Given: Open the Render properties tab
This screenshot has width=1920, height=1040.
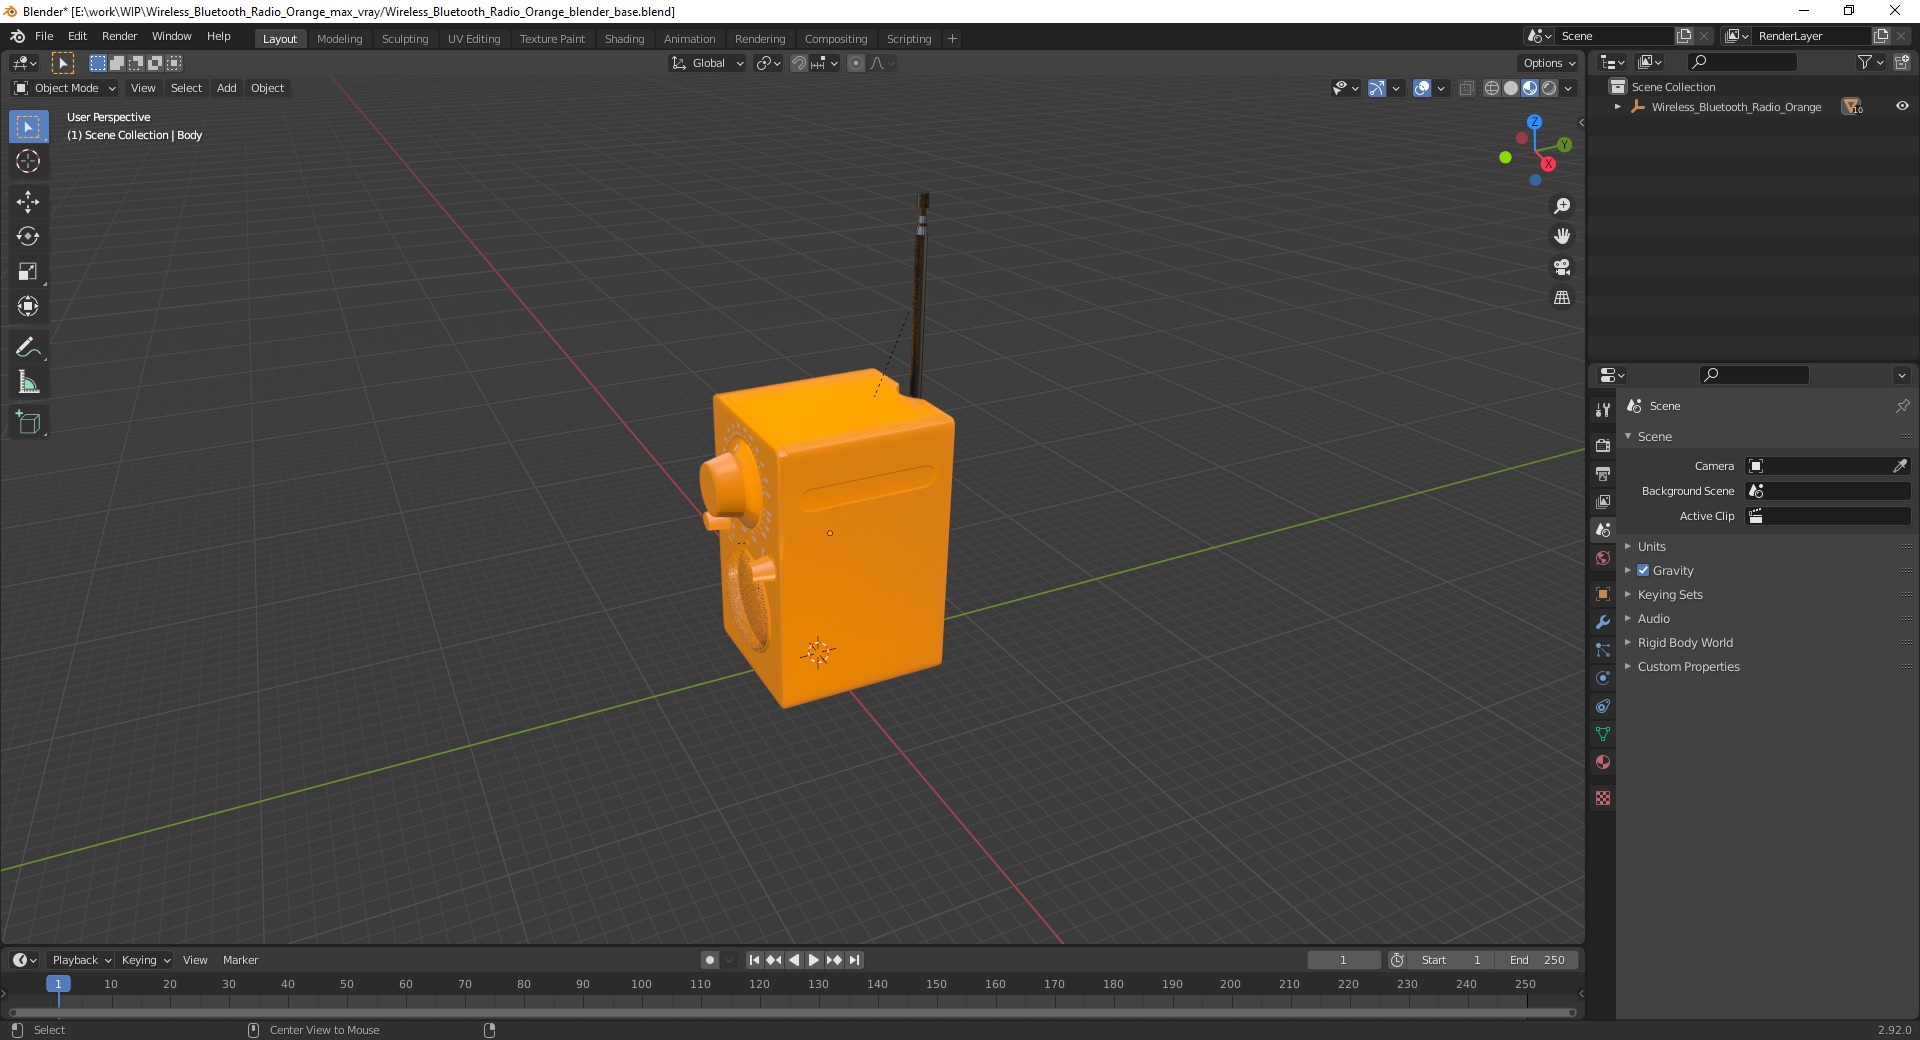Looking at the screenshot, I should pos(1603,445).
